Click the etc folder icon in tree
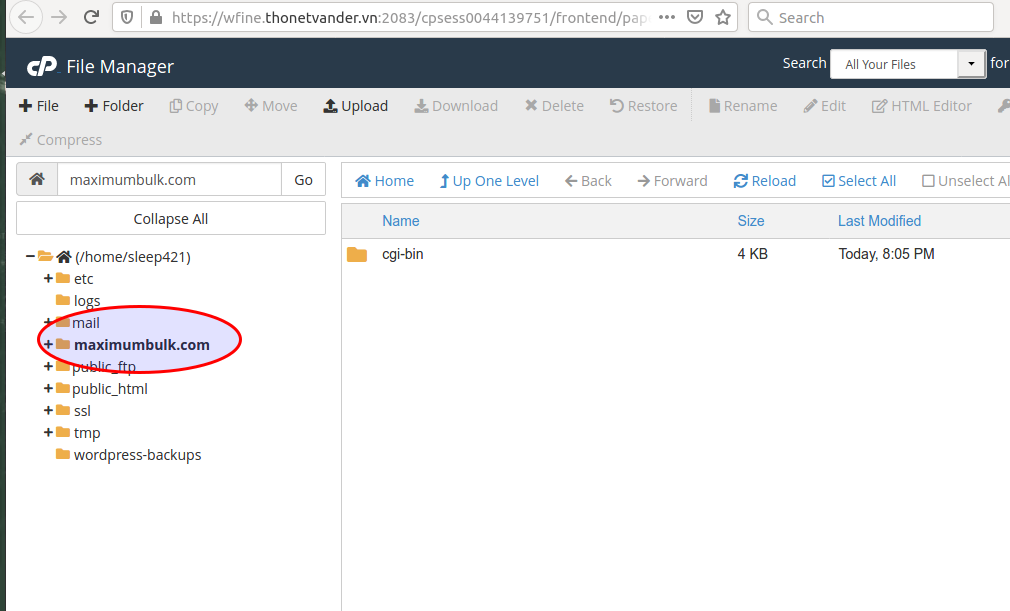Screen dimensions: 1010x611 coord(62,278)
